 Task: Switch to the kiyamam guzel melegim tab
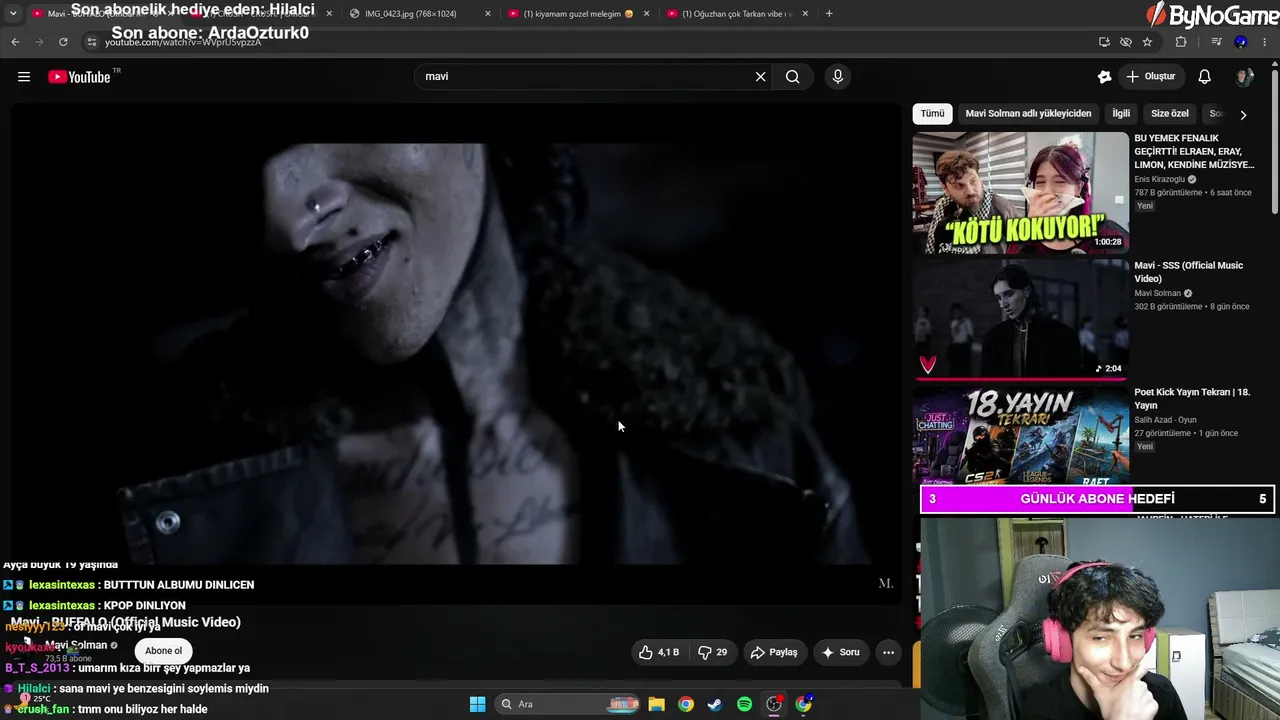579,14
